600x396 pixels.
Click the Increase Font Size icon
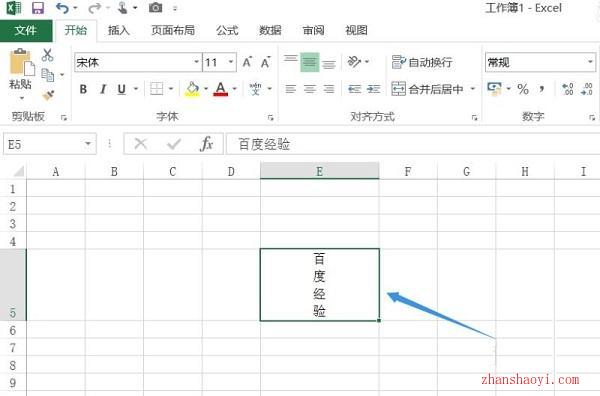tap(247, 62)
